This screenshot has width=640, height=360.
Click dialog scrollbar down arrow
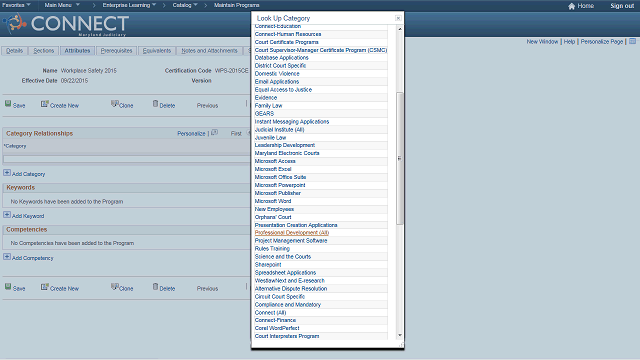[400, 335]
